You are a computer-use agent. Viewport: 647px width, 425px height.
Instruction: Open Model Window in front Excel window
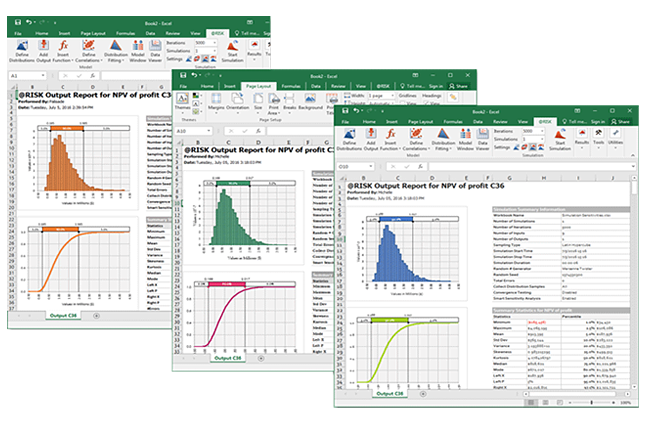tap(465, 139)
